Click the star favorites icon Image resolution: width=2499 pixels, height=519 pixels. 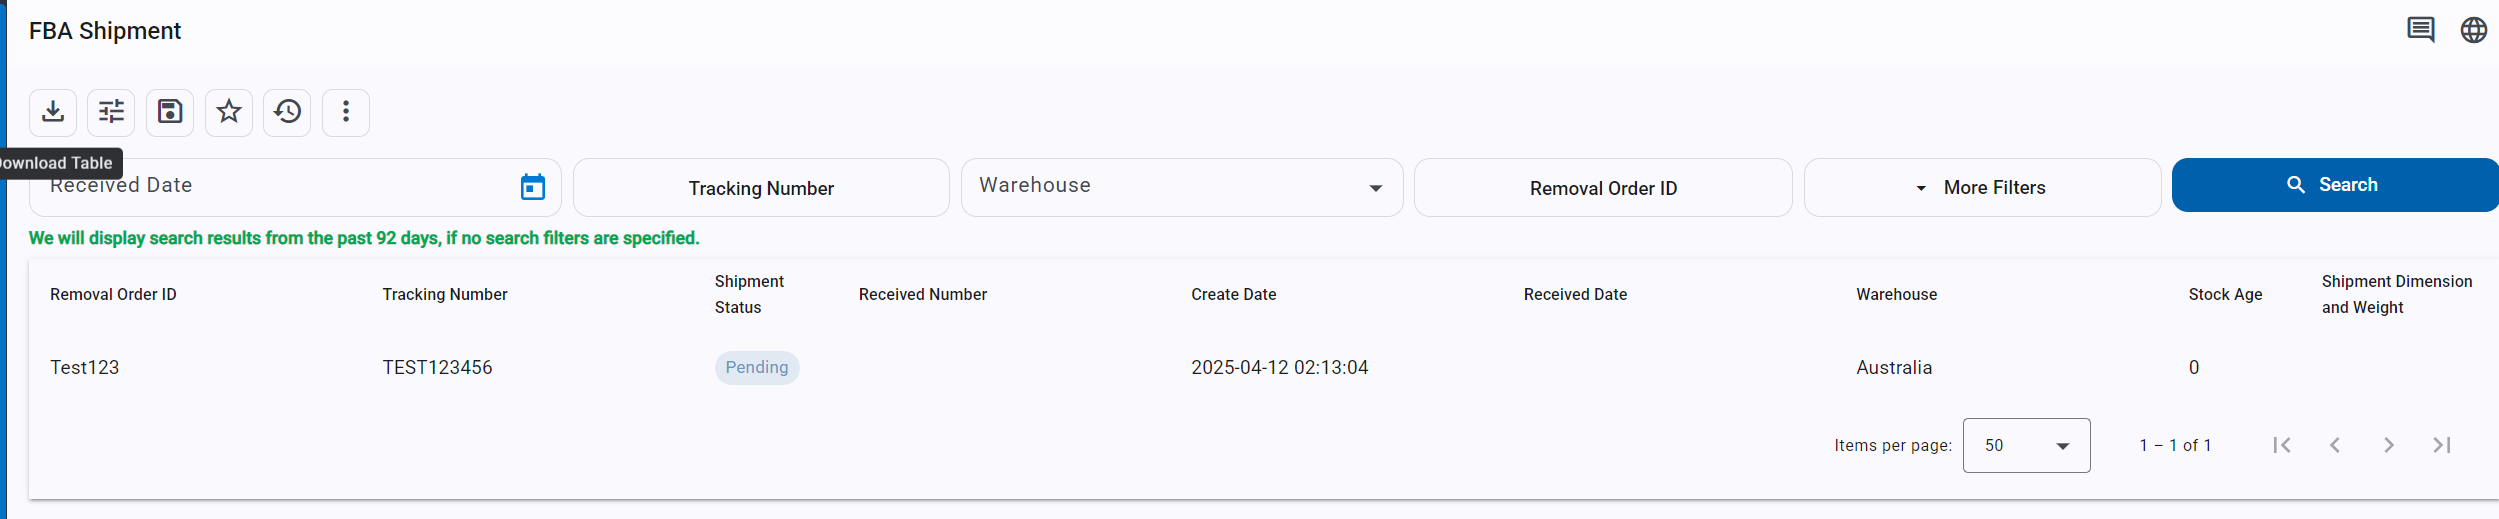229,112
